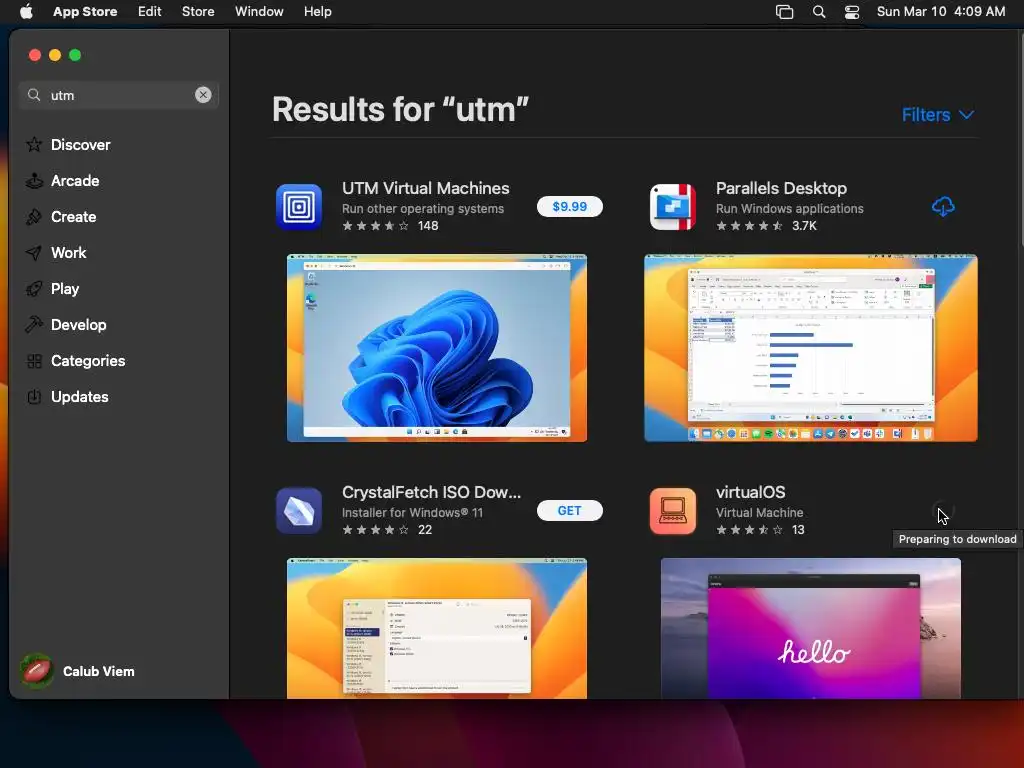This screenshot has height=768, width=1024.
Task: Click the Run Windows applications subtitle
Action: [x=790, y=208]
